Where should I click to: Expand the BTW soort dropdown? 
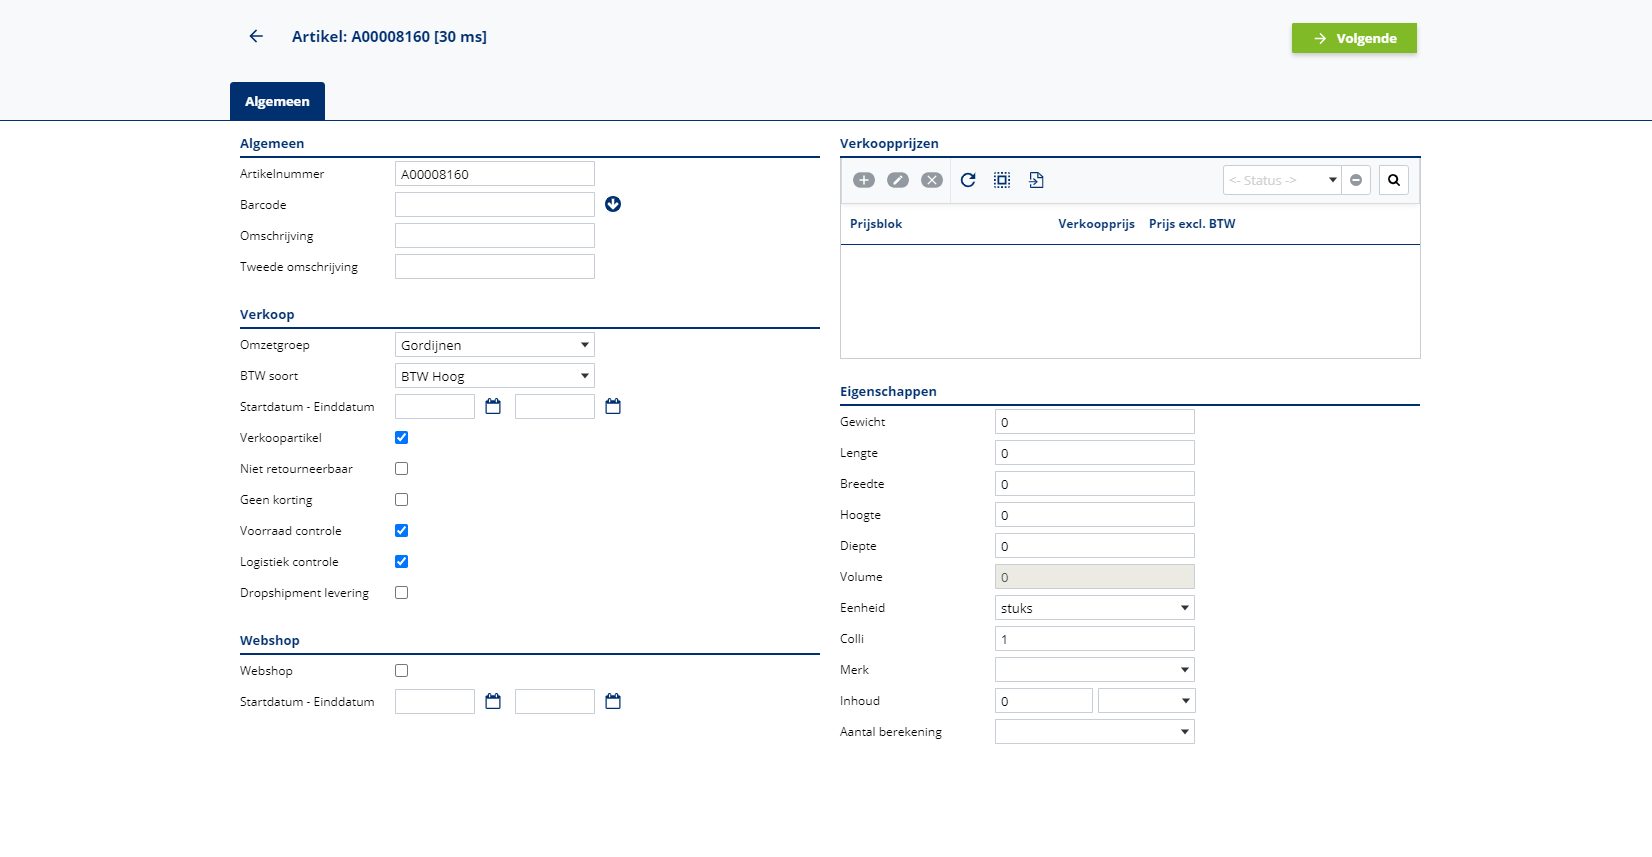point(494,376)
